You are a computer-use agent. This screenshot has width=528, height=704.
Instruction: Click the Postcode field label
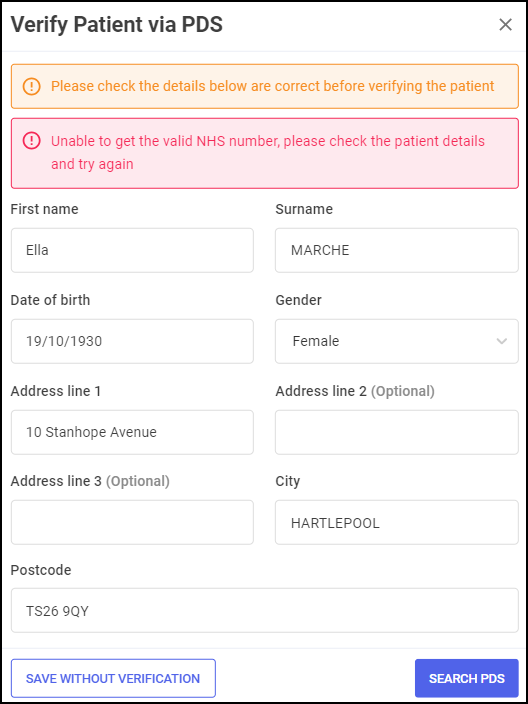tap(41, 570)
